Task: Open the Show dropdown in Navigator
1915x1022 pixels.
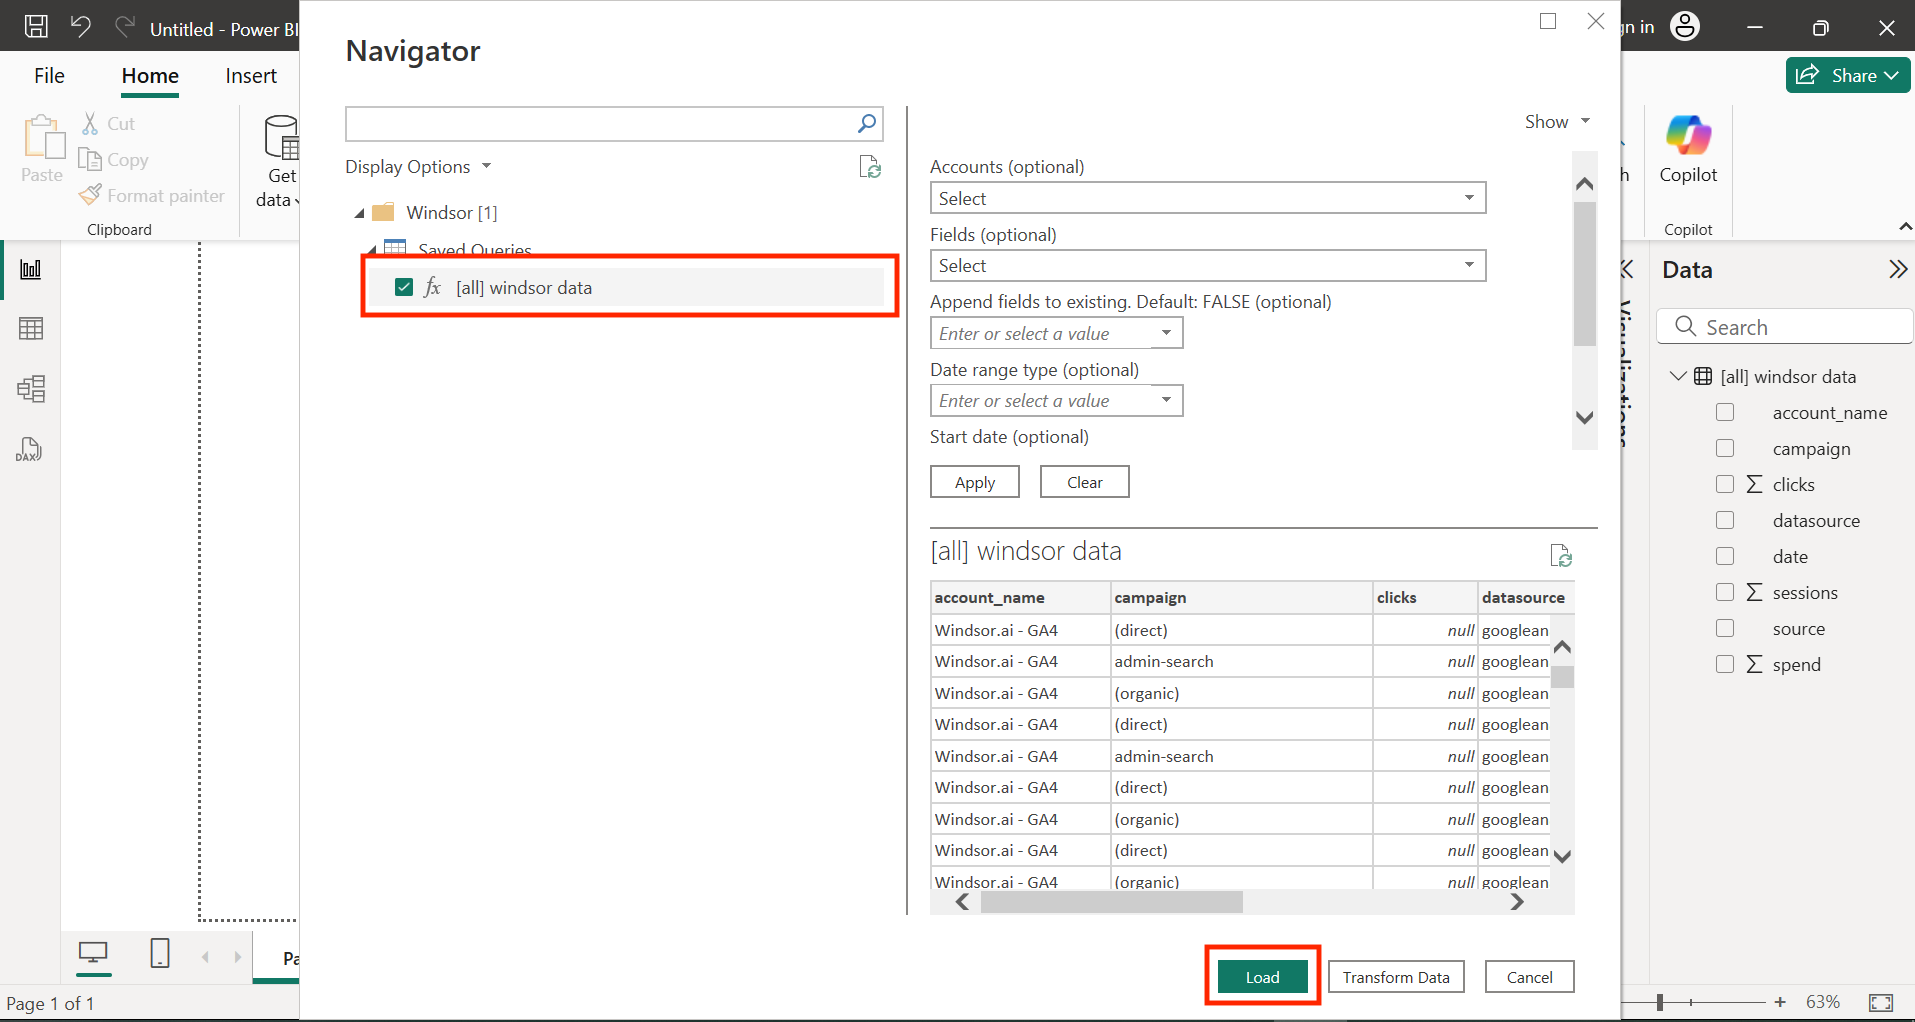Action: 1557,122
